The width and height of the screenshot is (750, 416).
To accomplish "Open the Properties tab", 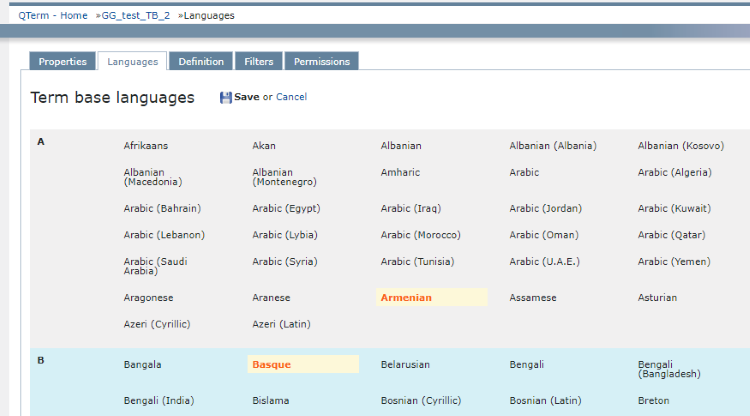I will 62,62.
